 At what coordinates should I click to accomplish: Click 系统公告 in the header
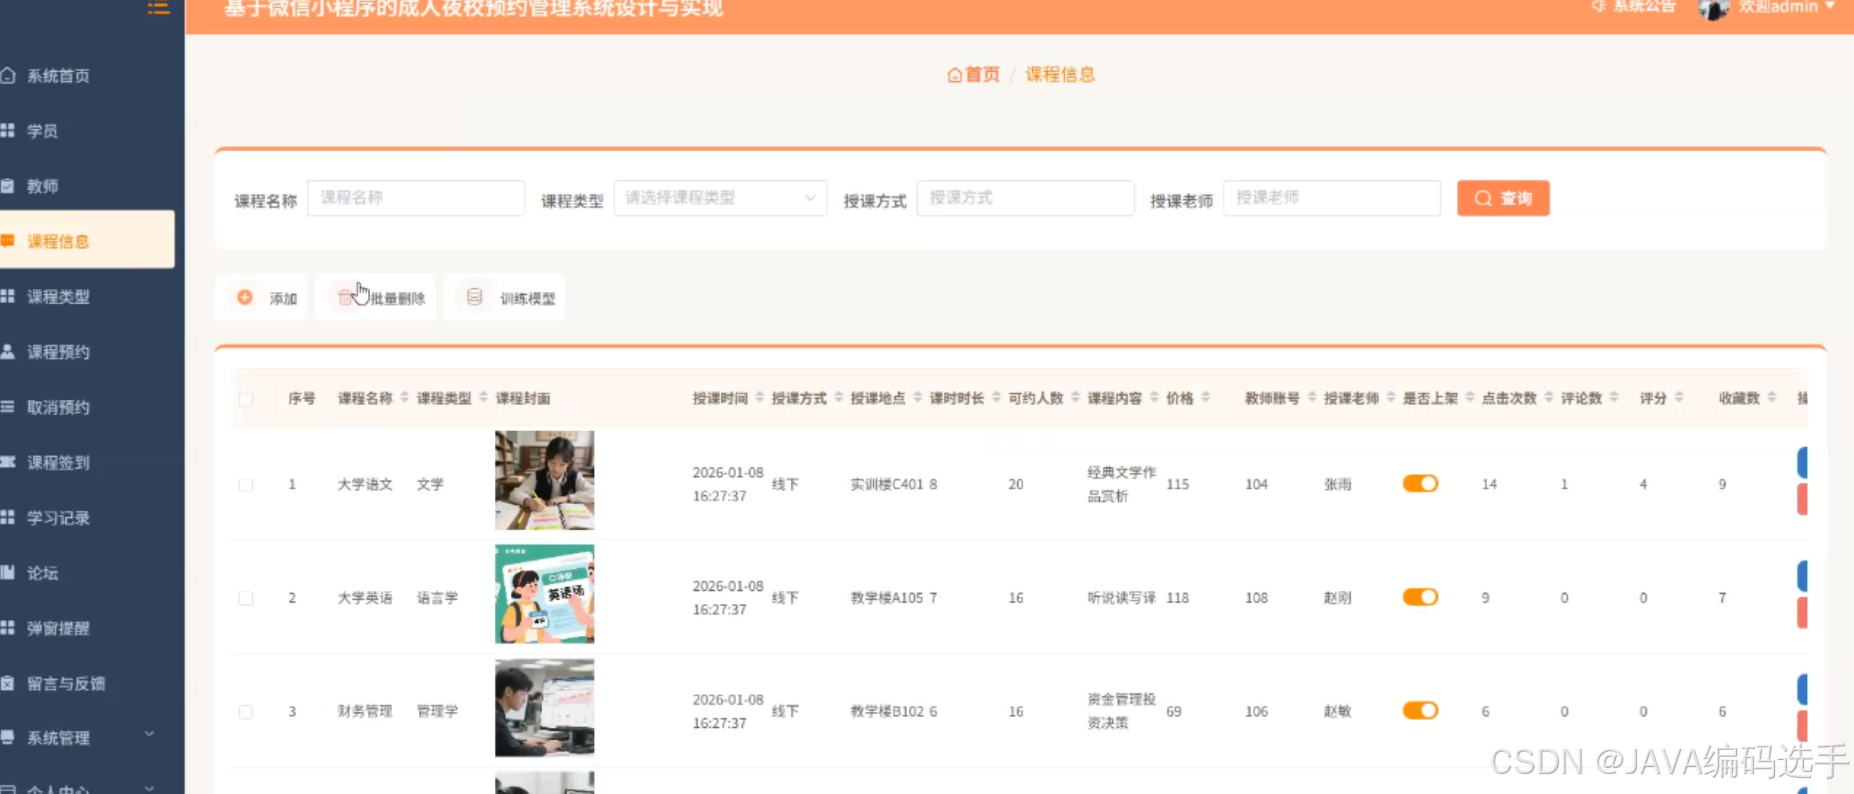(x=1634, y=6)
